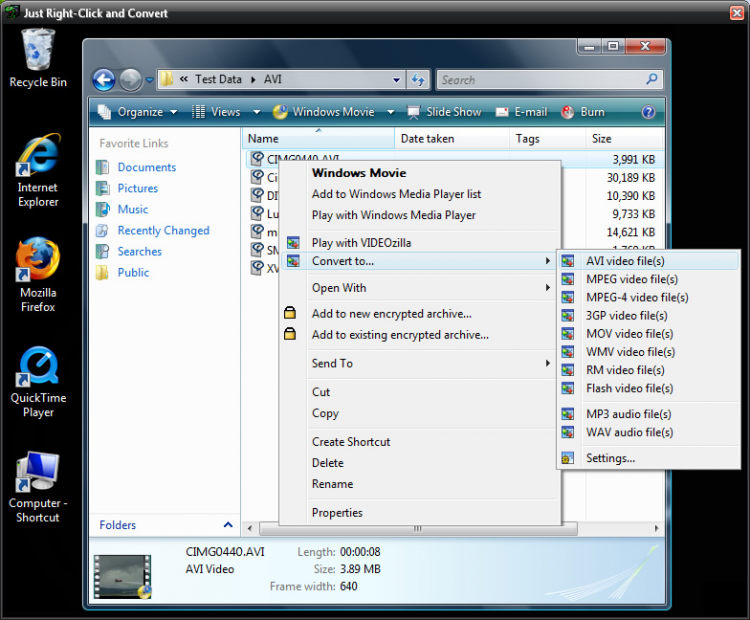Expand the Open With submenu

(x=548, y=288)
